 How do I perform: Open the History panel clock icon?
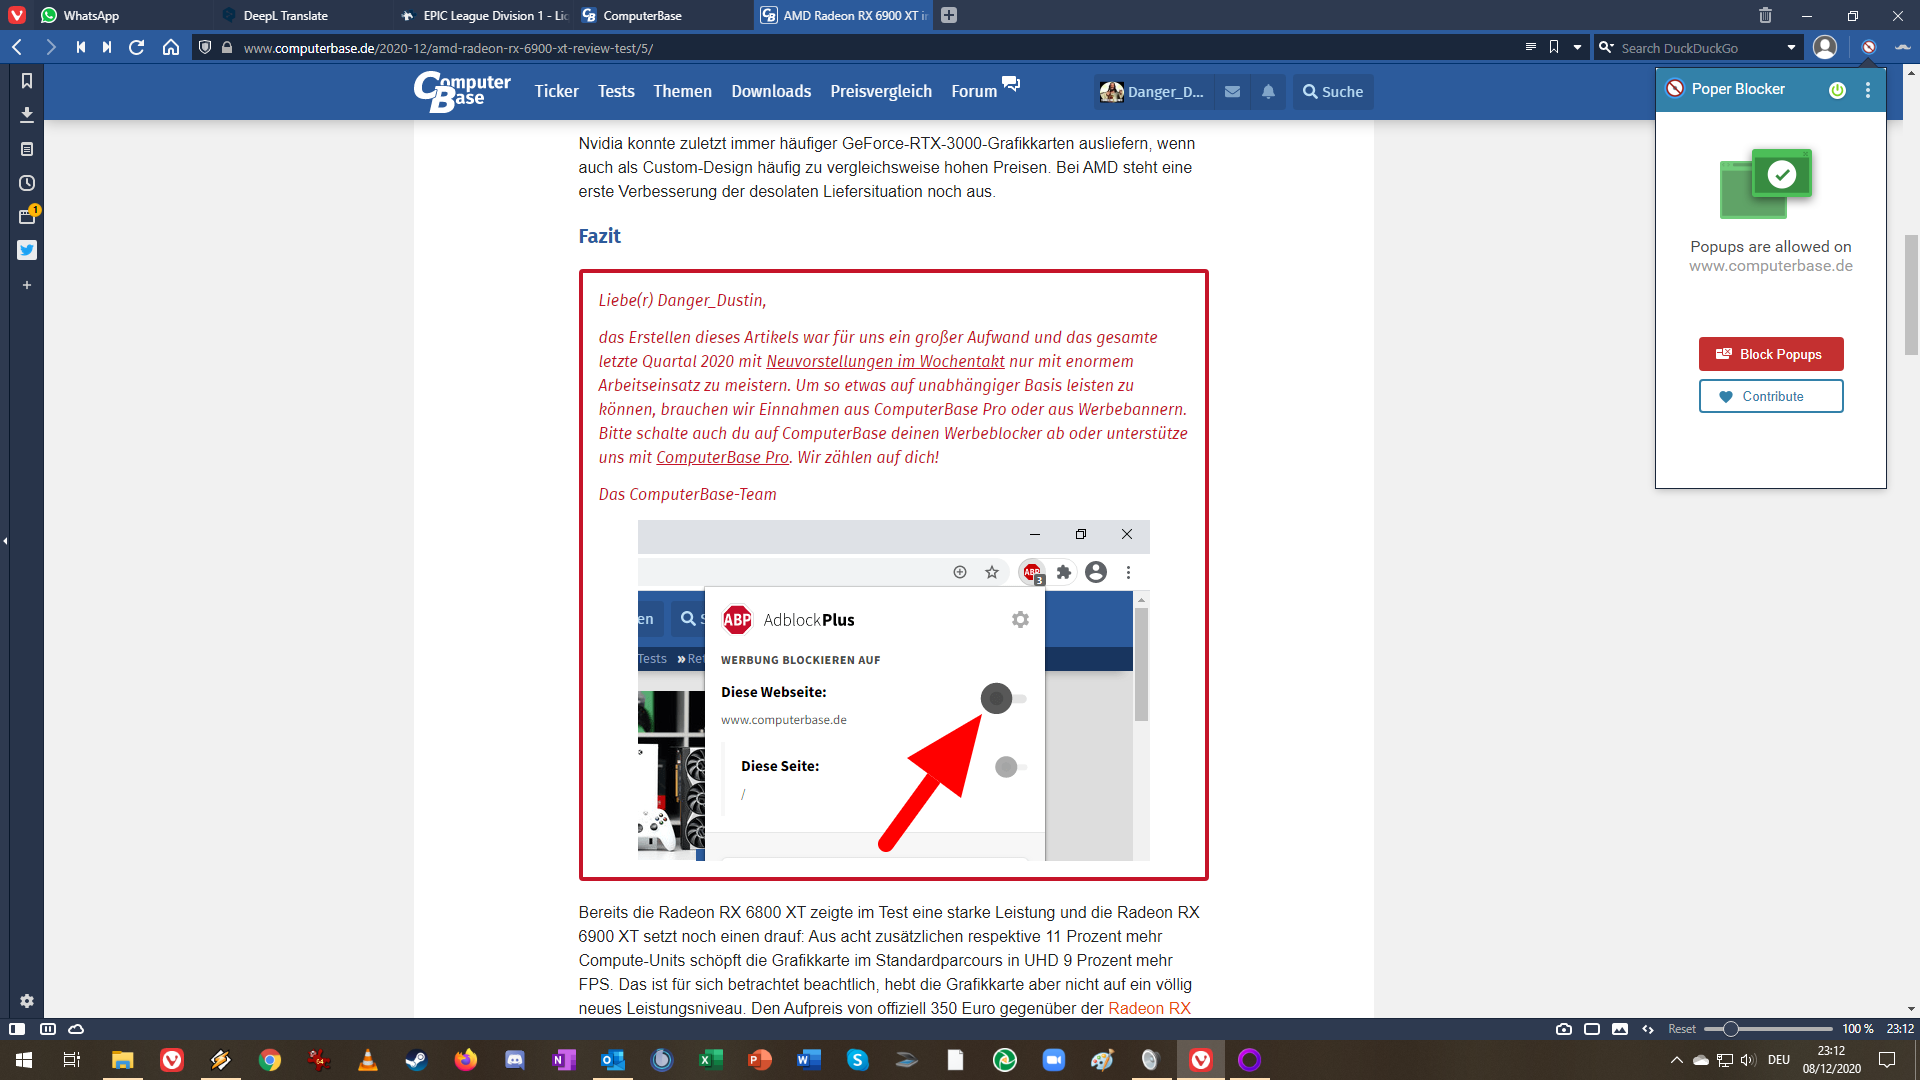[x=27, y=183]
